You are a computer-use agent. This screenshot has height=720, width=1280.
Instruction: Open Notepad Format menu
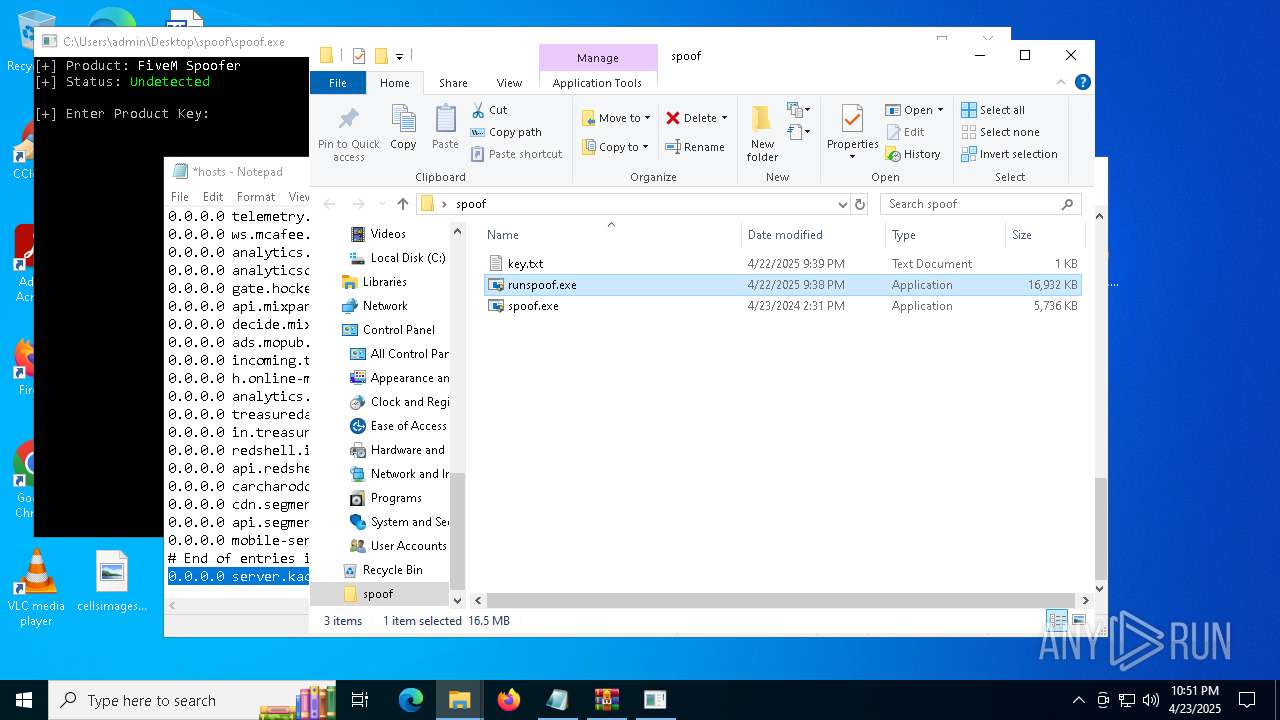[x=256, y=197]
